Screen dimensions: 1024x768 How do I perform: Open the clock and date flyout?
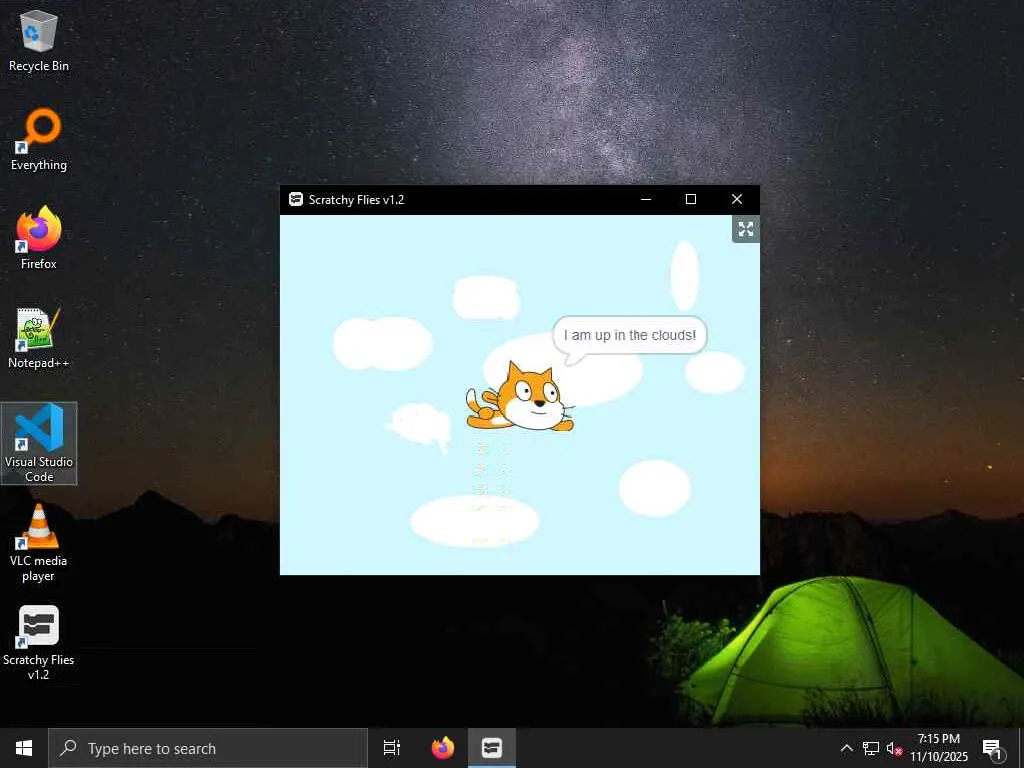click(938, 748)
